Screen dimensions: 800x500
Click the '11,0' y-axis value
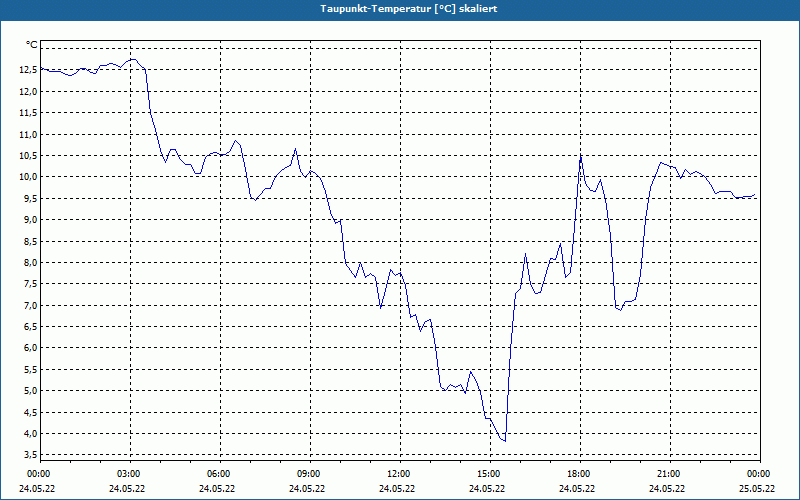28,134
